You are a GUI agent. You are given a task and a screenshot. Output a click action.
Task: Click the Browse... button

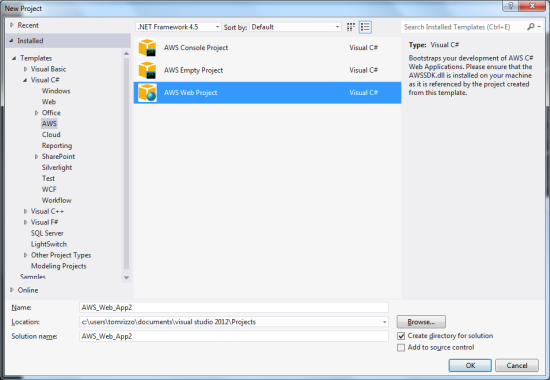[421, 322]
